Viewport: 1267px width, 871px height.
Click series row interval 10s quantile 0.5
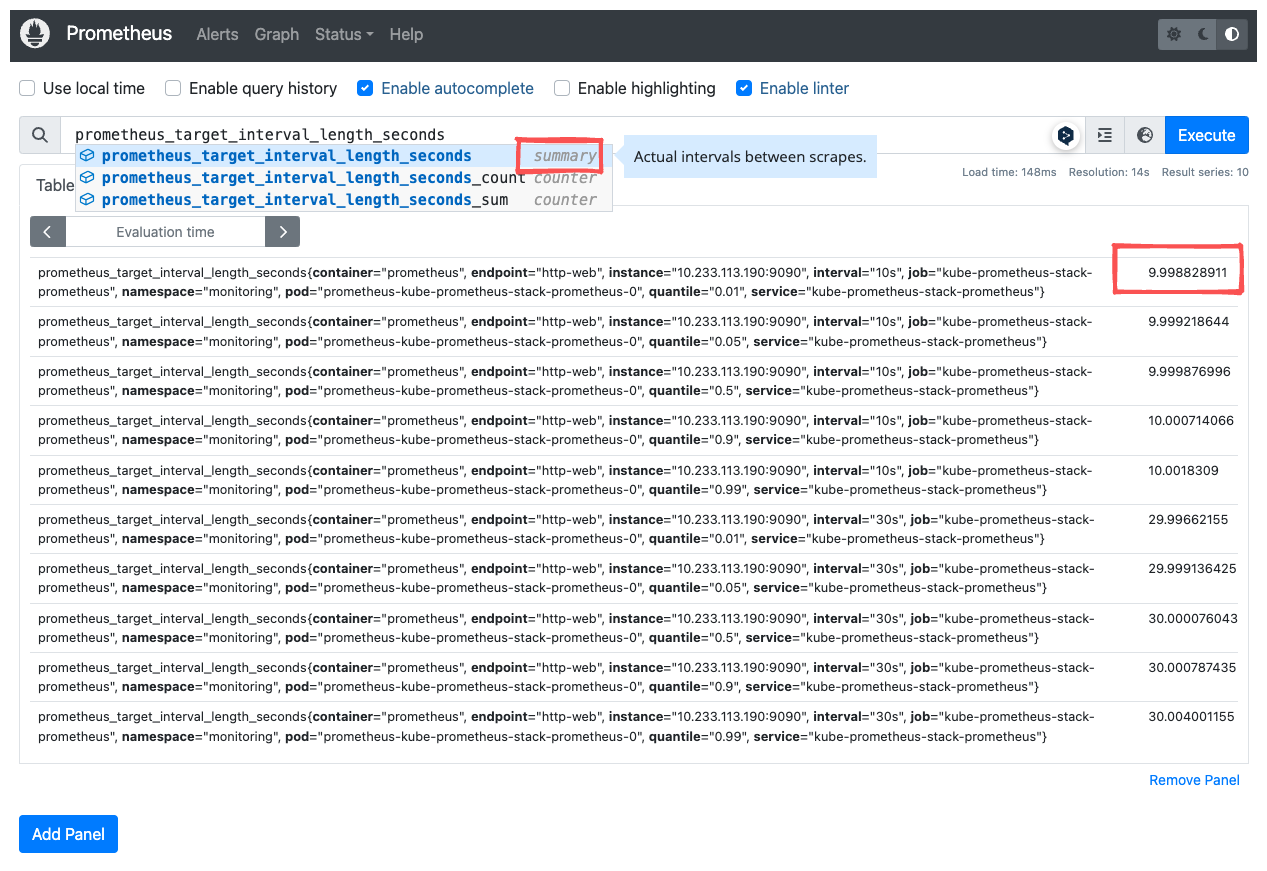634,381
